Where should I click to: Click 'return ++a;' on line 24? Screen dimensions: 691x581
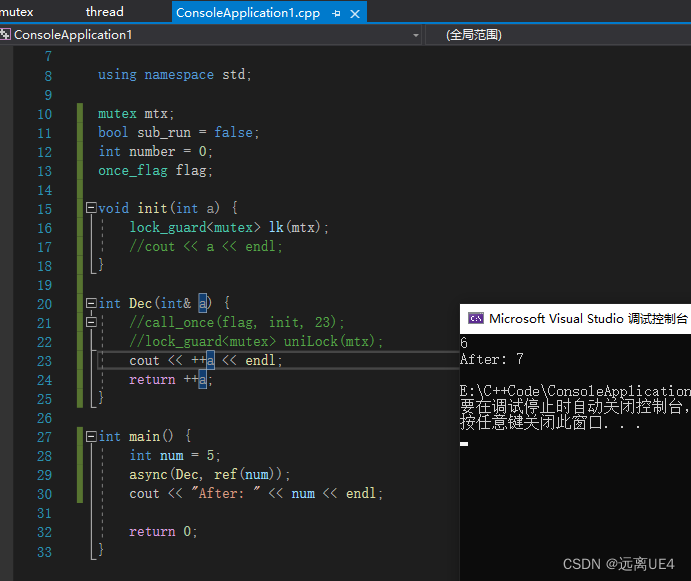pyautogui.click(x=171, y=380)
